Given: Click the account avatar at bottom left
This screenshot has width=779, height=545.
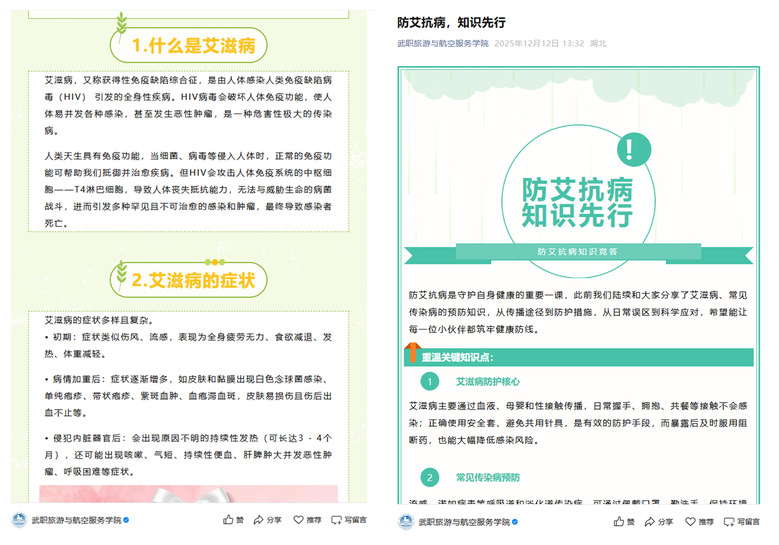Looking at the screenshot, I should (x=19, y=520).
